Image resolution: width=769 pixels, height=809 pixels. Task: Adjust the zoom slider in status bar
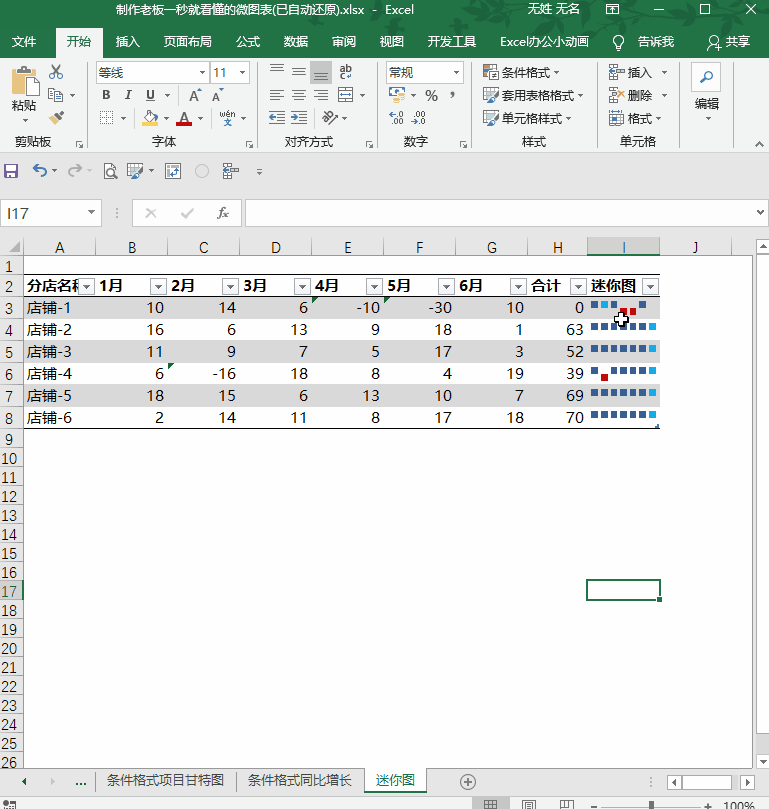651,805
